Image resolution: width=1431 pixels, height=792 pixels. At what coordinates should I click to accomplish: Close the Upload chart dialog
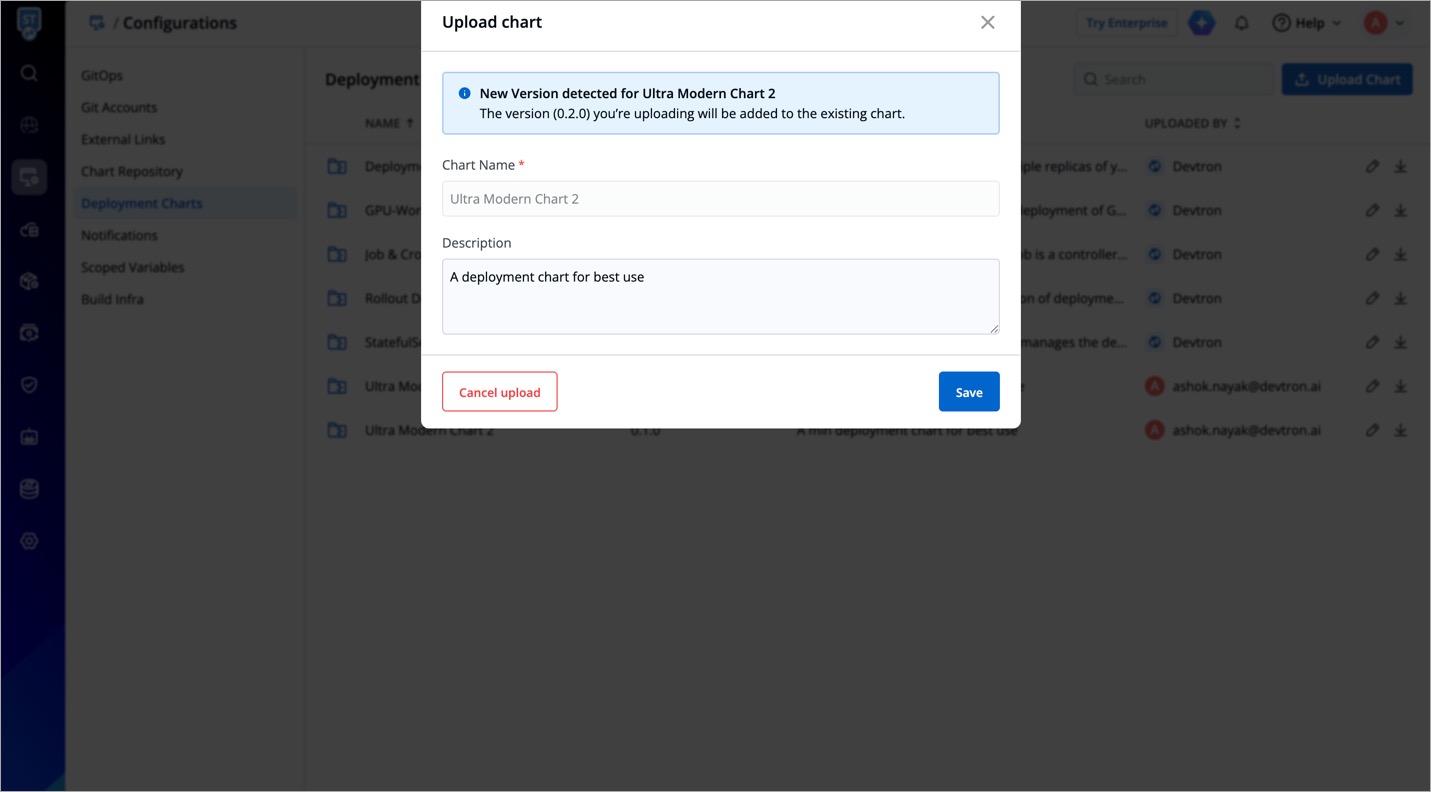coord(987,22)
